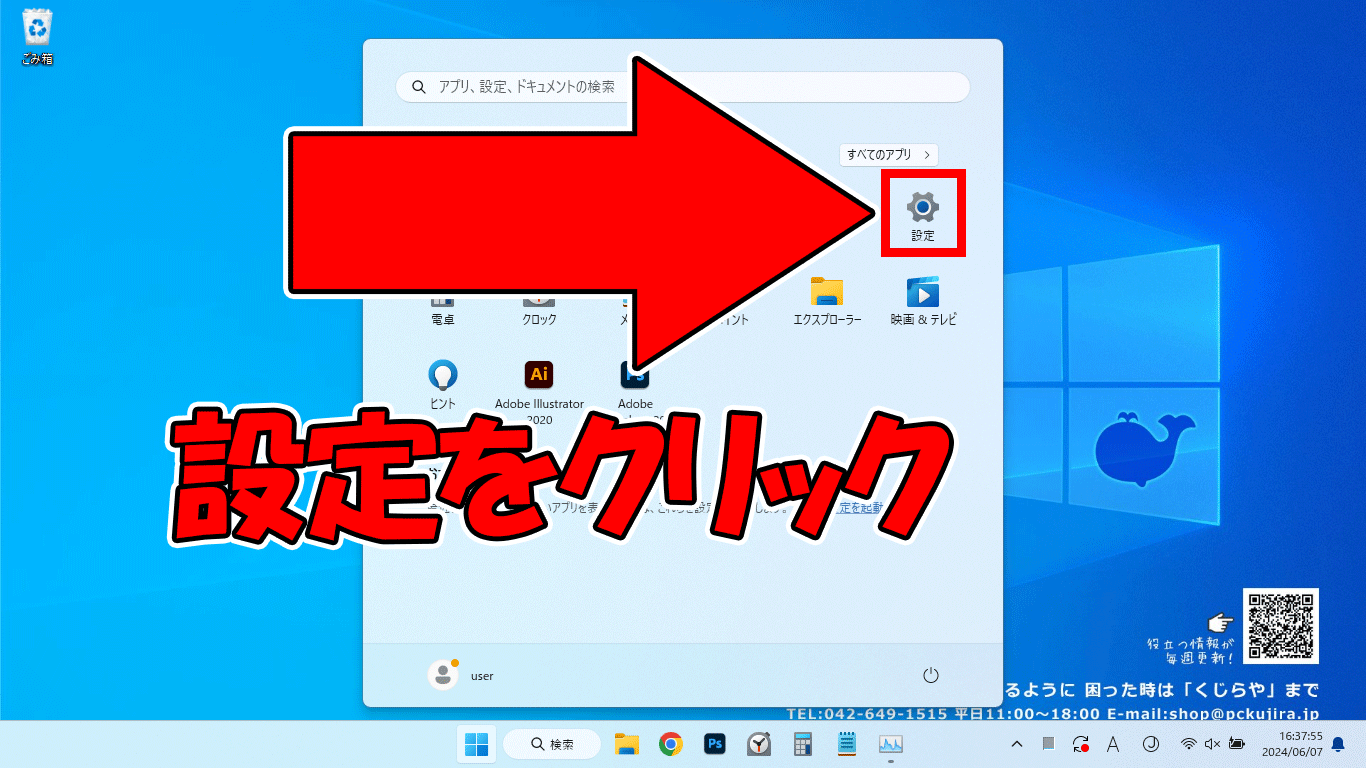This screenshot has height=768, width=1366.
Task: Open the 検索 box on the taskbar
Action: click(x=552, y=744)
